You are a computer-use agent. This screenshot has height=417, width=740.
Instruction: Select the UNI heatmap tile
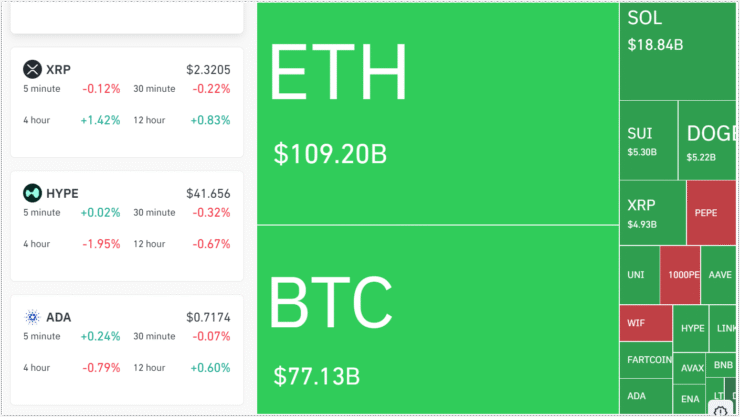point(639,275)
